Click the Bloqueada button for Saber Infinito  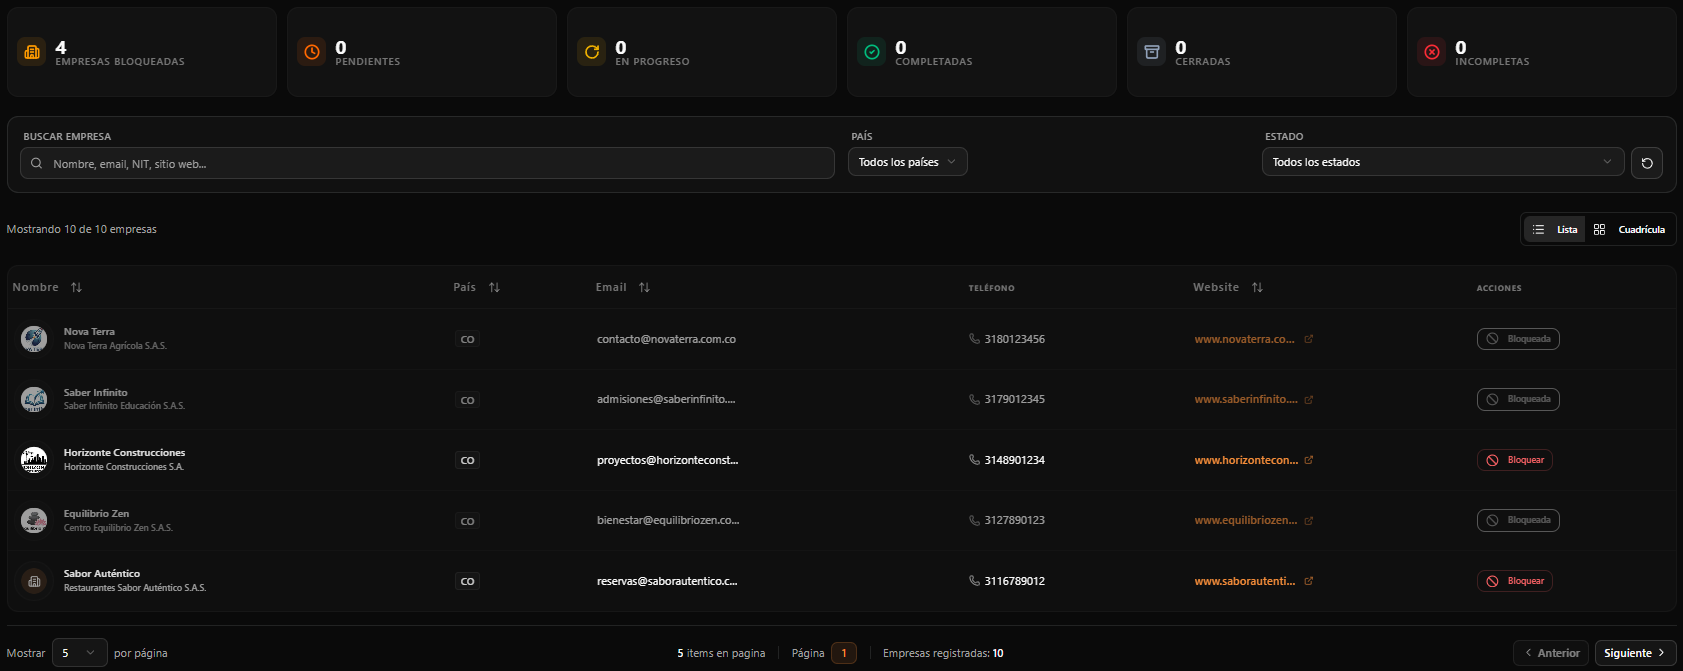tap(1518, 399)
